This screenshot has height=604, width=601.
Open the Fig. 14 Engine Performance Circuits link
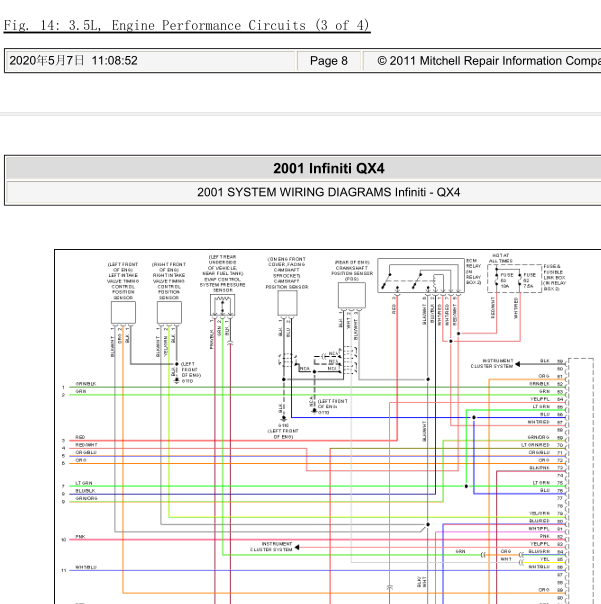point(187,25)
